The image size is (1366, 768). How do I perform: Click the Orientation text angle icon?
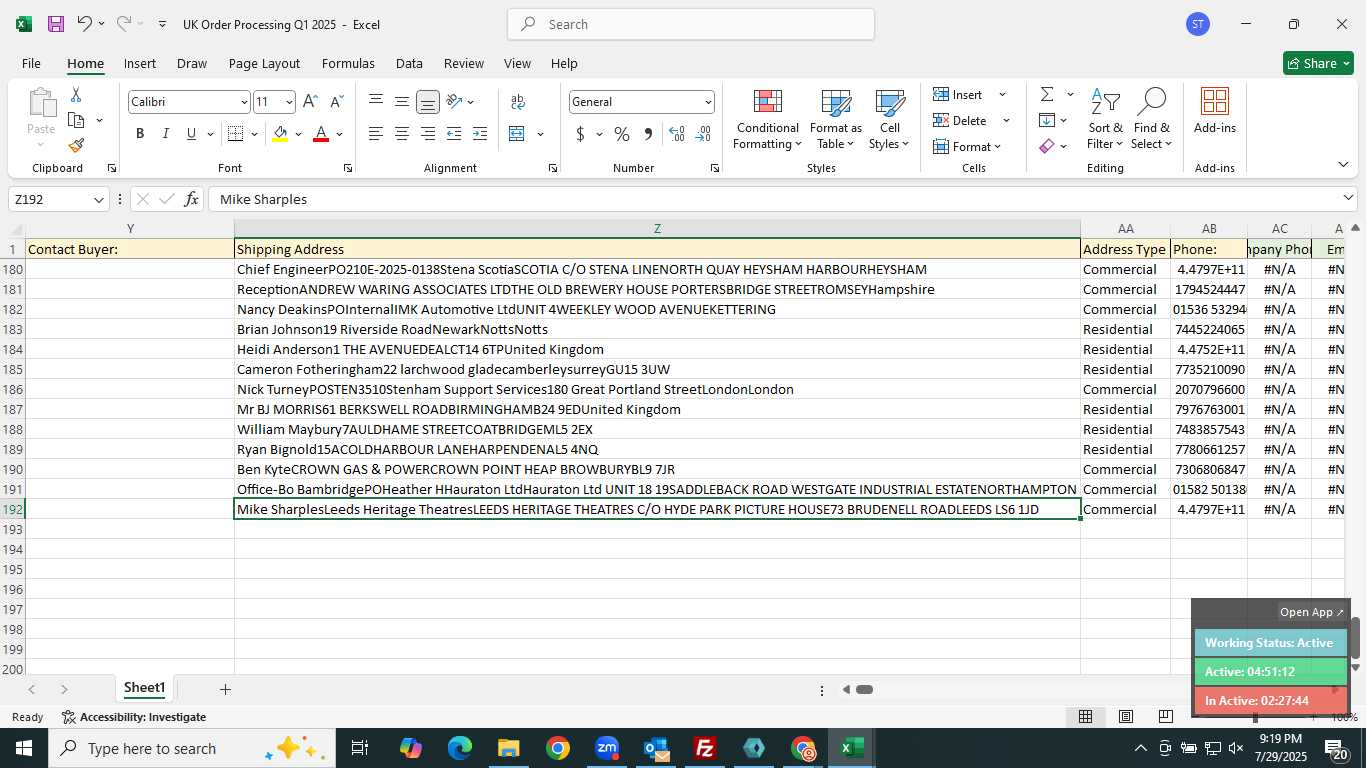(454, 102)
